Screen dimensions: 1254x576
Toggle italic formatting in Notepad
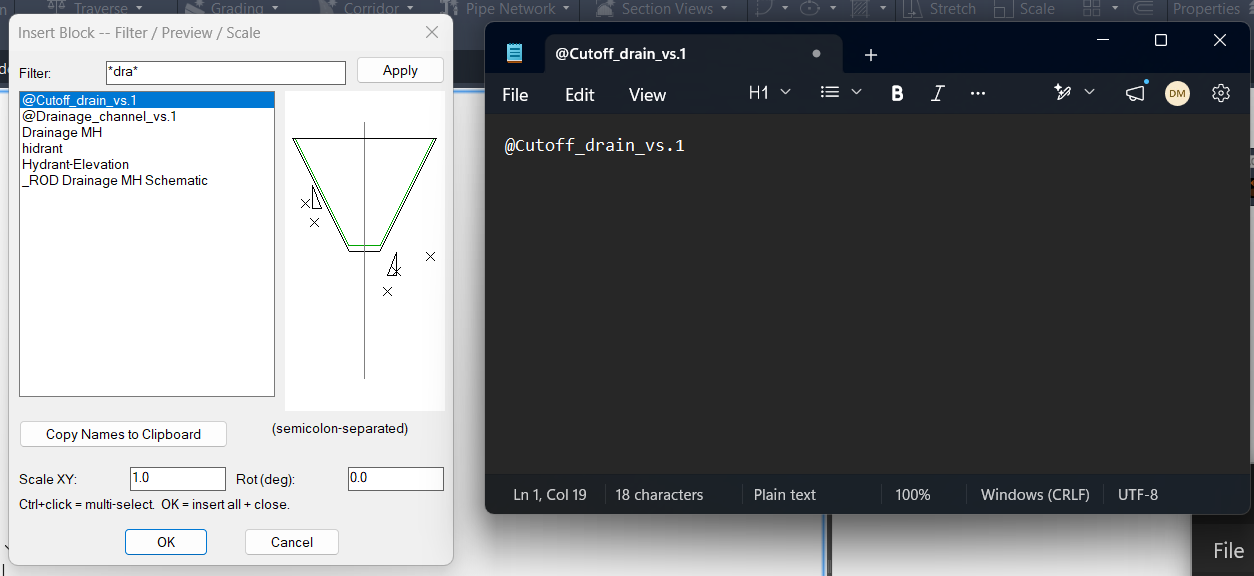pos(937,93)
